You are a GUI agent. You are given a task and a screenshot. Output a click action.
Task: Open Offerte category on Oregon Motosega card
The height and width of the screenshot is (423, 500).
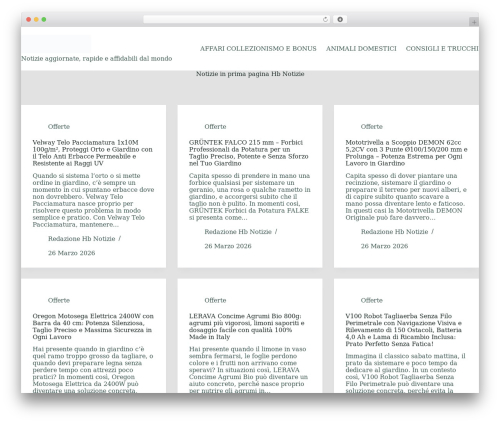pos(59,300)
